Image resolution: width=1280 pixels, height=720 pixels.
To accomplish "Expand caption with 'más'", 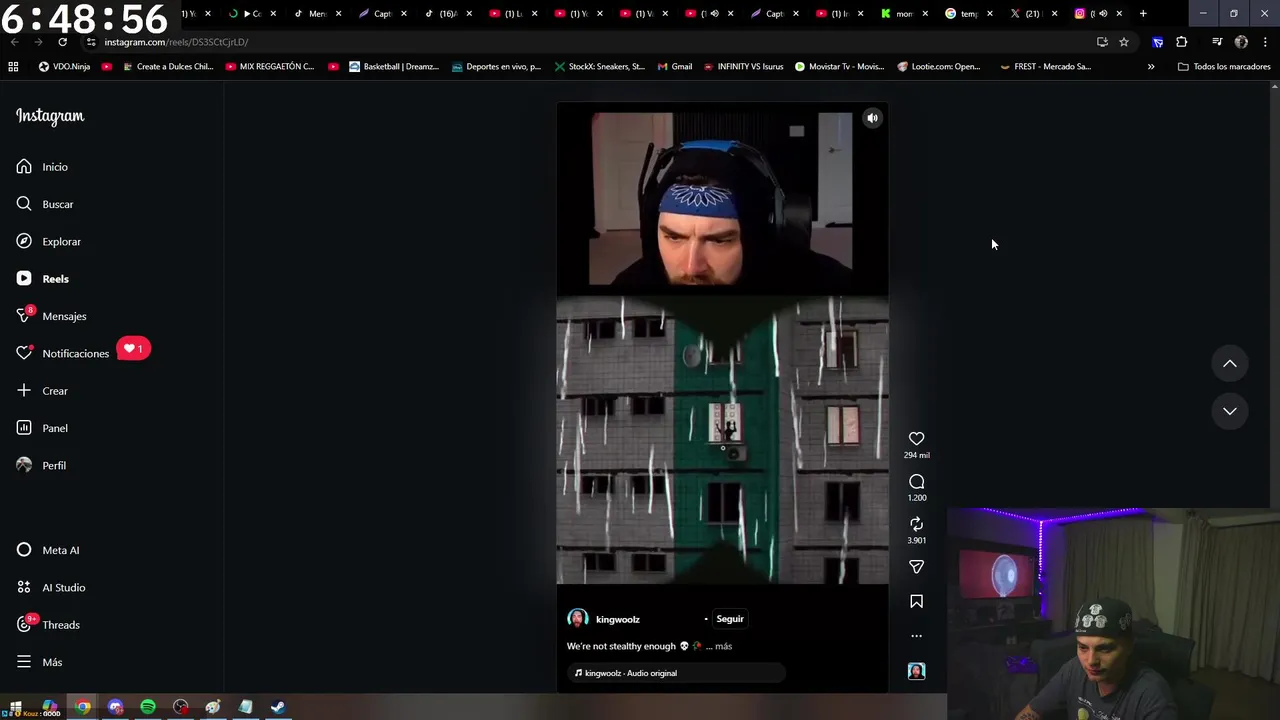I will (723, 647).
